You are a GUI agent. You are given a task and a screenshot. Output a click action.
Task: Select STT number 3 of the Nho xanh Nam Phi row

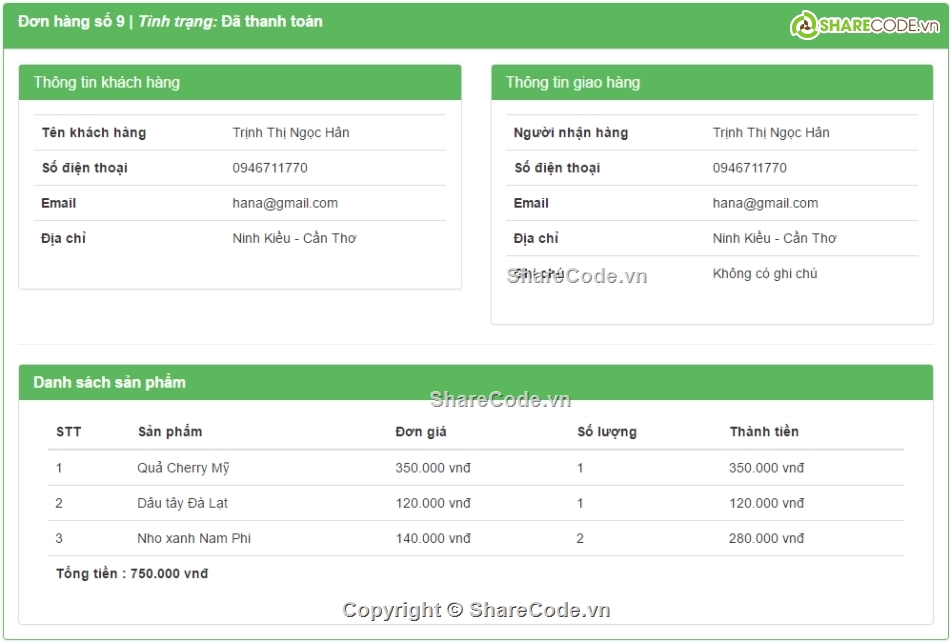pyautogui.click(x=59, y=538)
